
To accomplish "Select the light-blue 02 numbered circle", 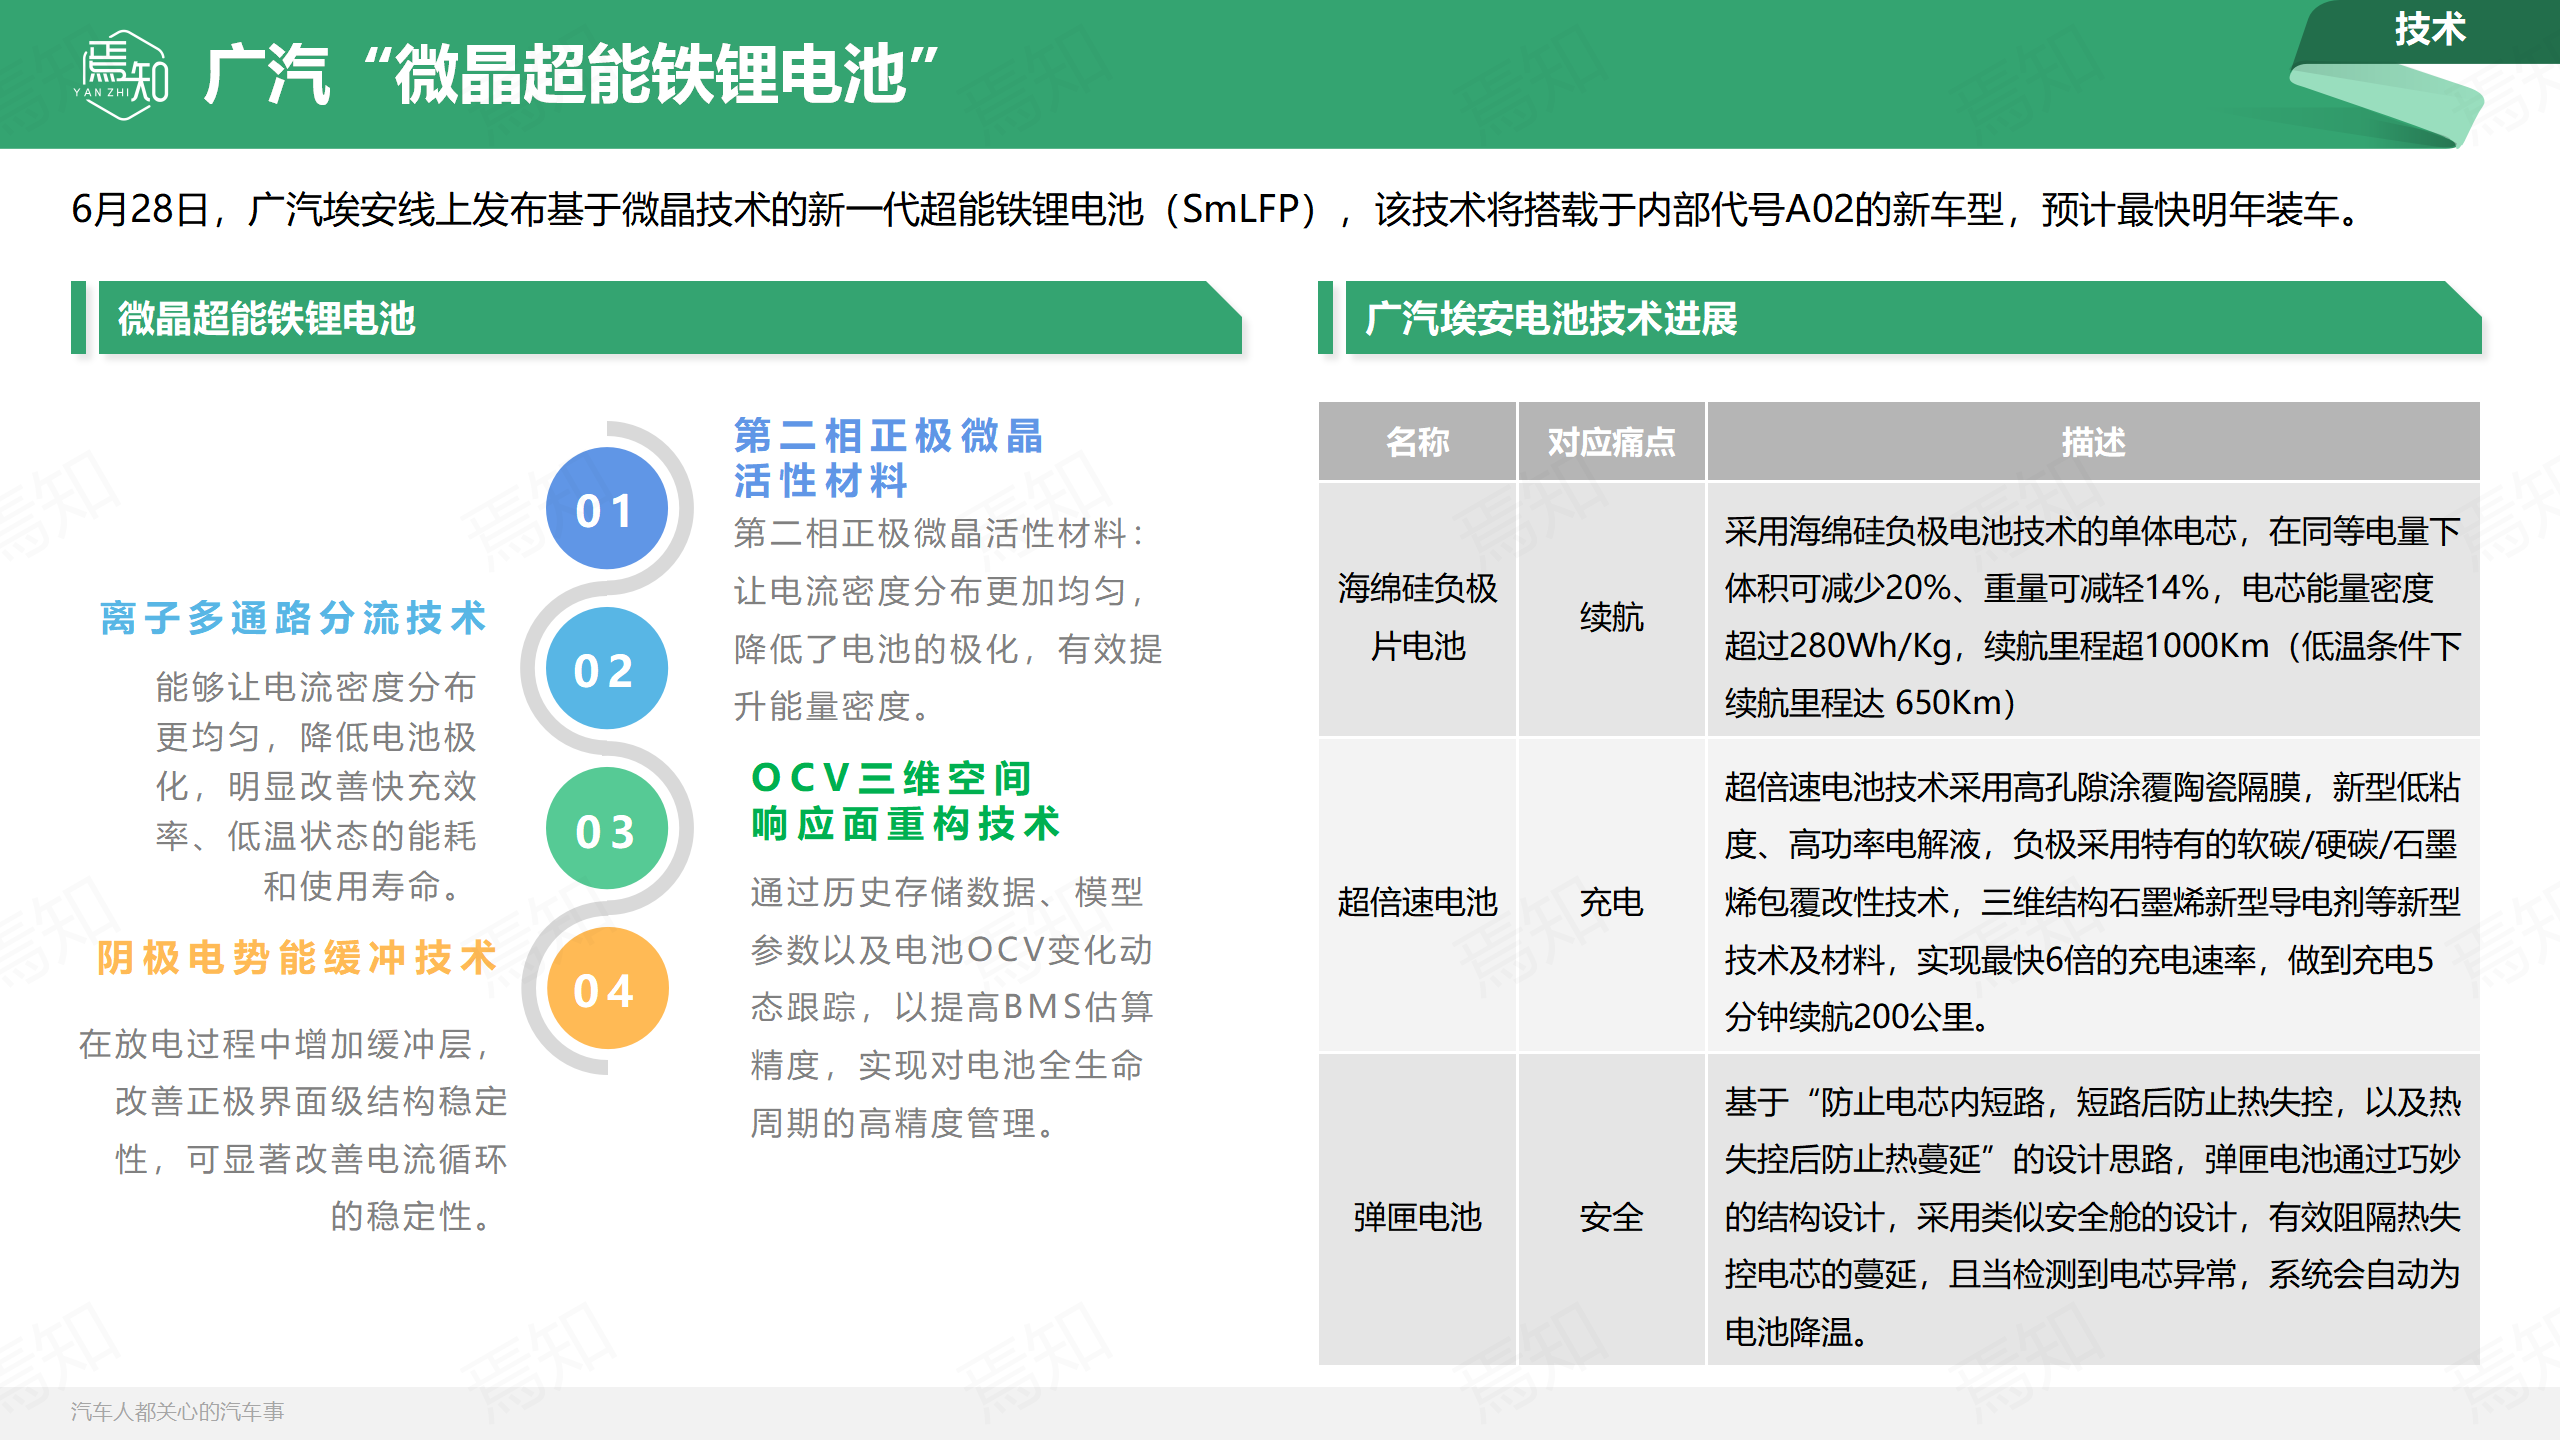I will coord(606,669).
